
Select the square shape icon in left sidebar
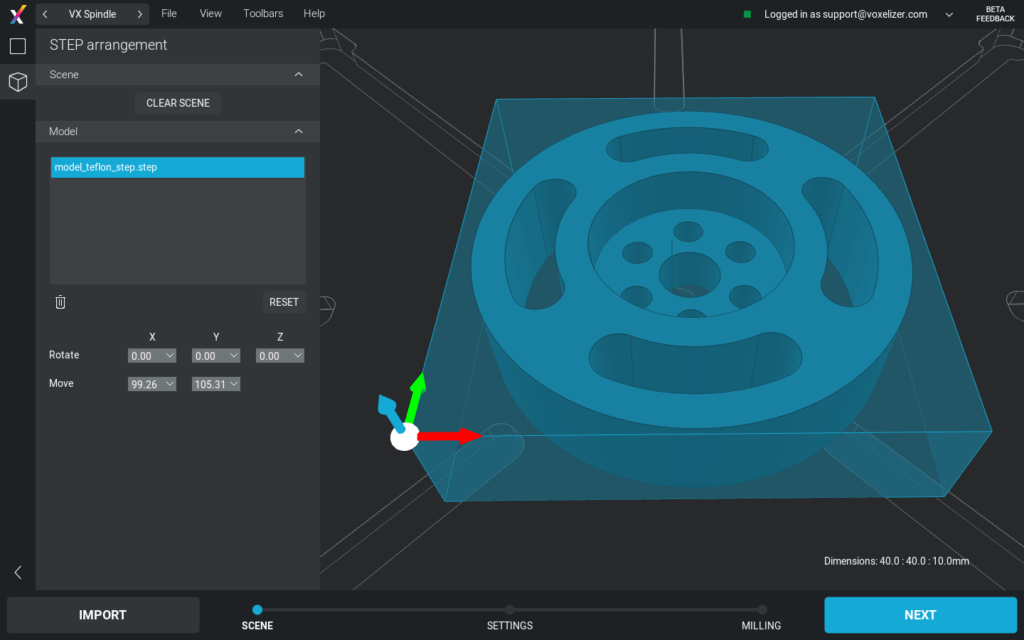coord(17,45)
